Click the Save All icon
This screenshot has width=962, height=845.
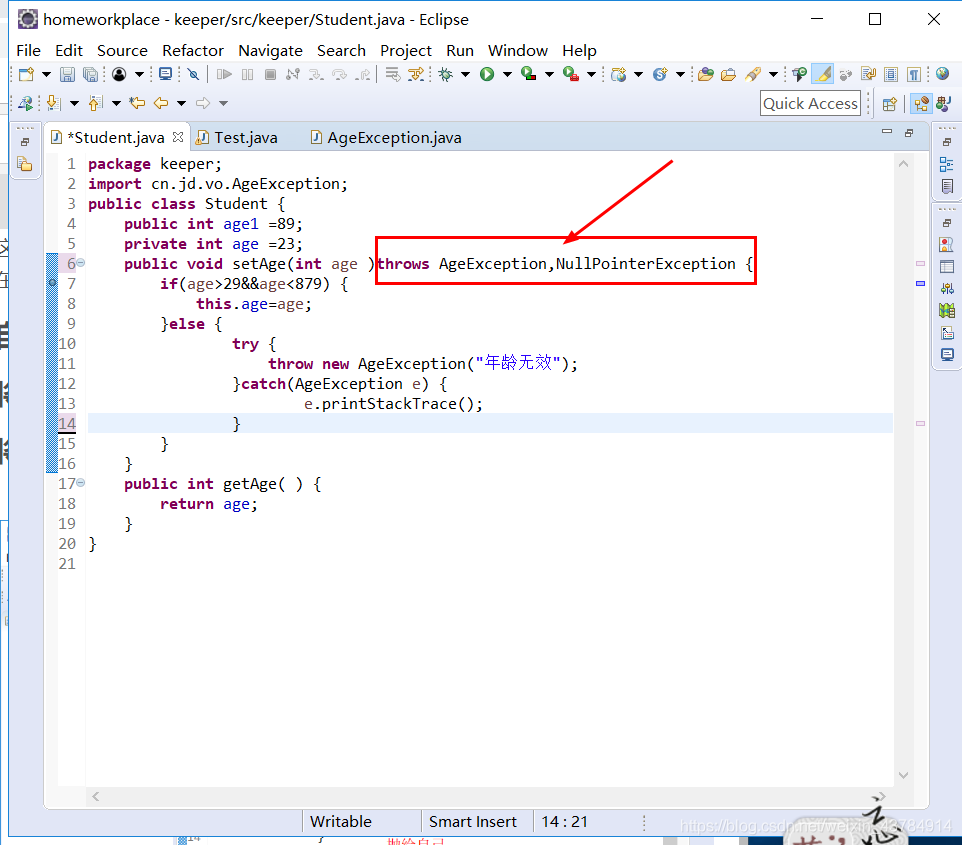pyautogui.click(x=90, y=74)
